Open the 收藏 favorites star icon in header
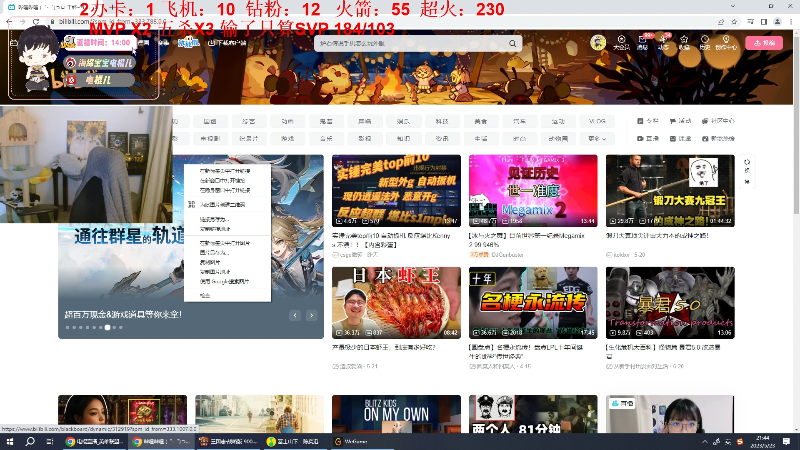 [x=684, y=42]
